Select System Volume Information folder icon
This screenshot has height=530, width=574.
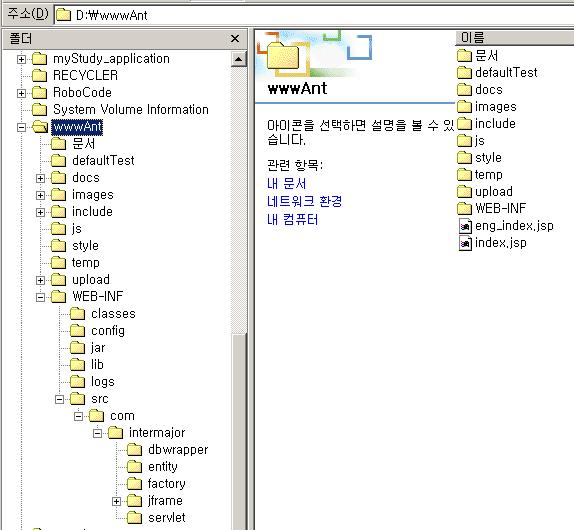click(40, 109)
